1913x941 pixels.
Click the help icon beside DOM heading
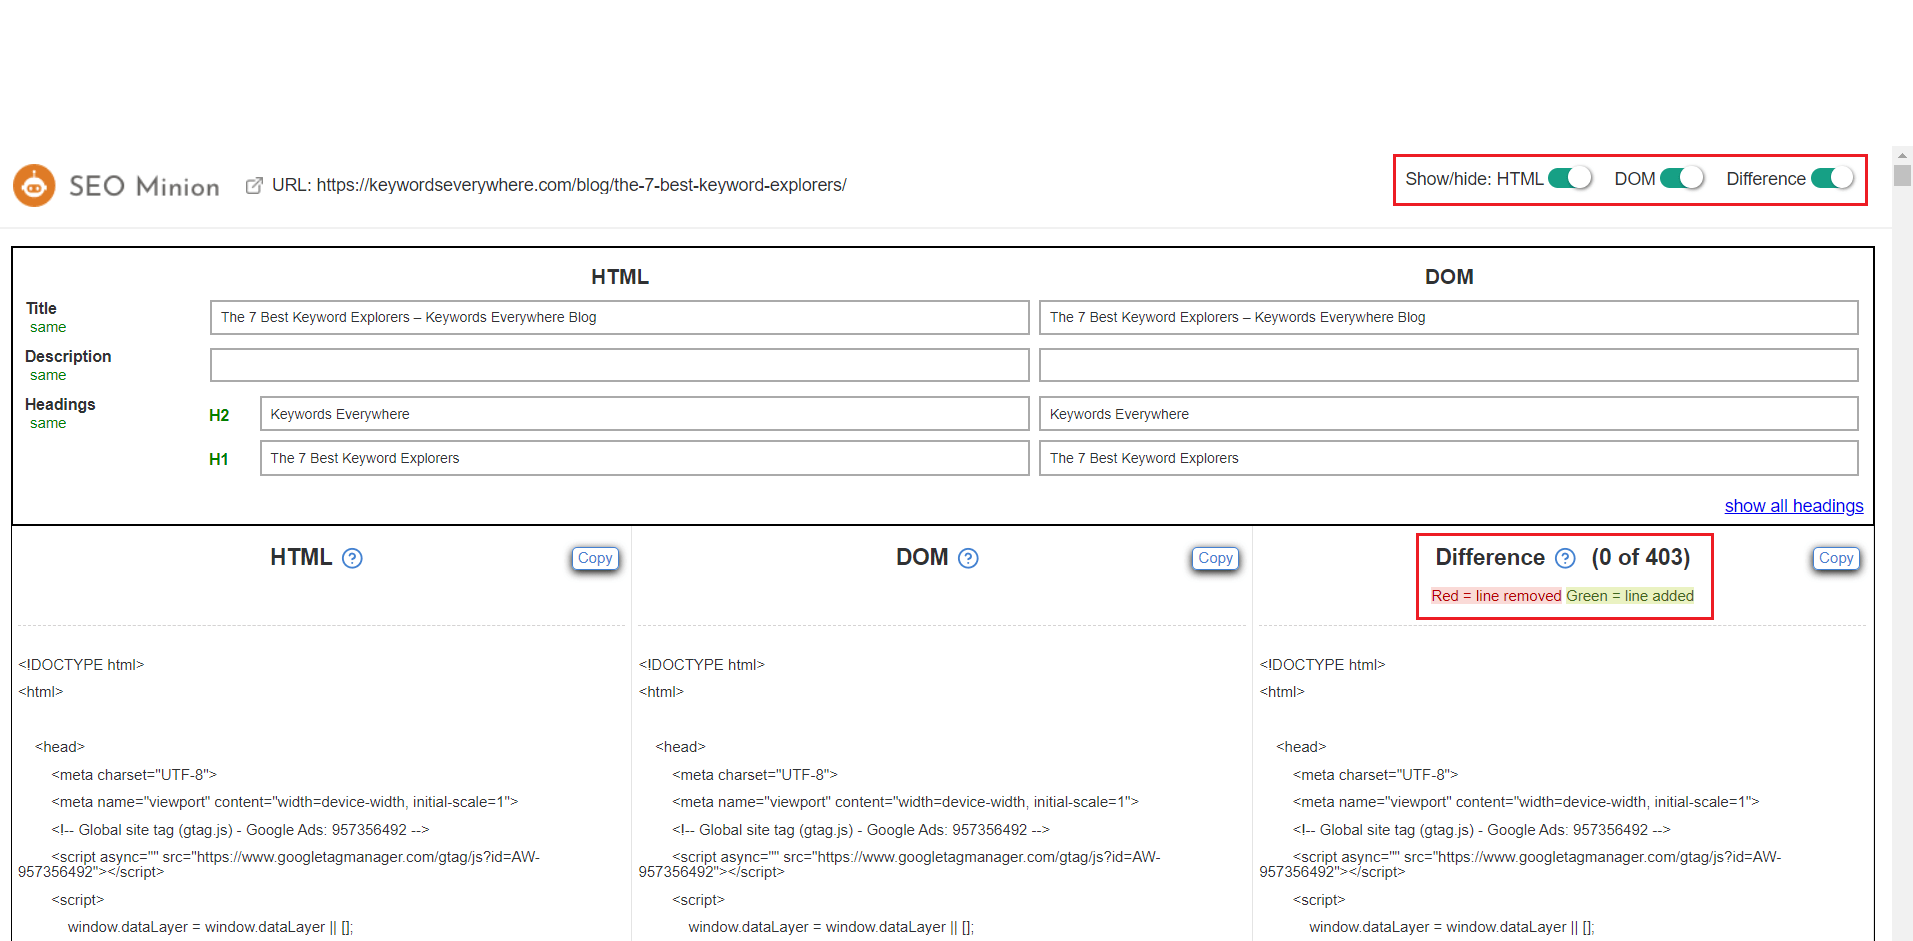pos(967,558)
